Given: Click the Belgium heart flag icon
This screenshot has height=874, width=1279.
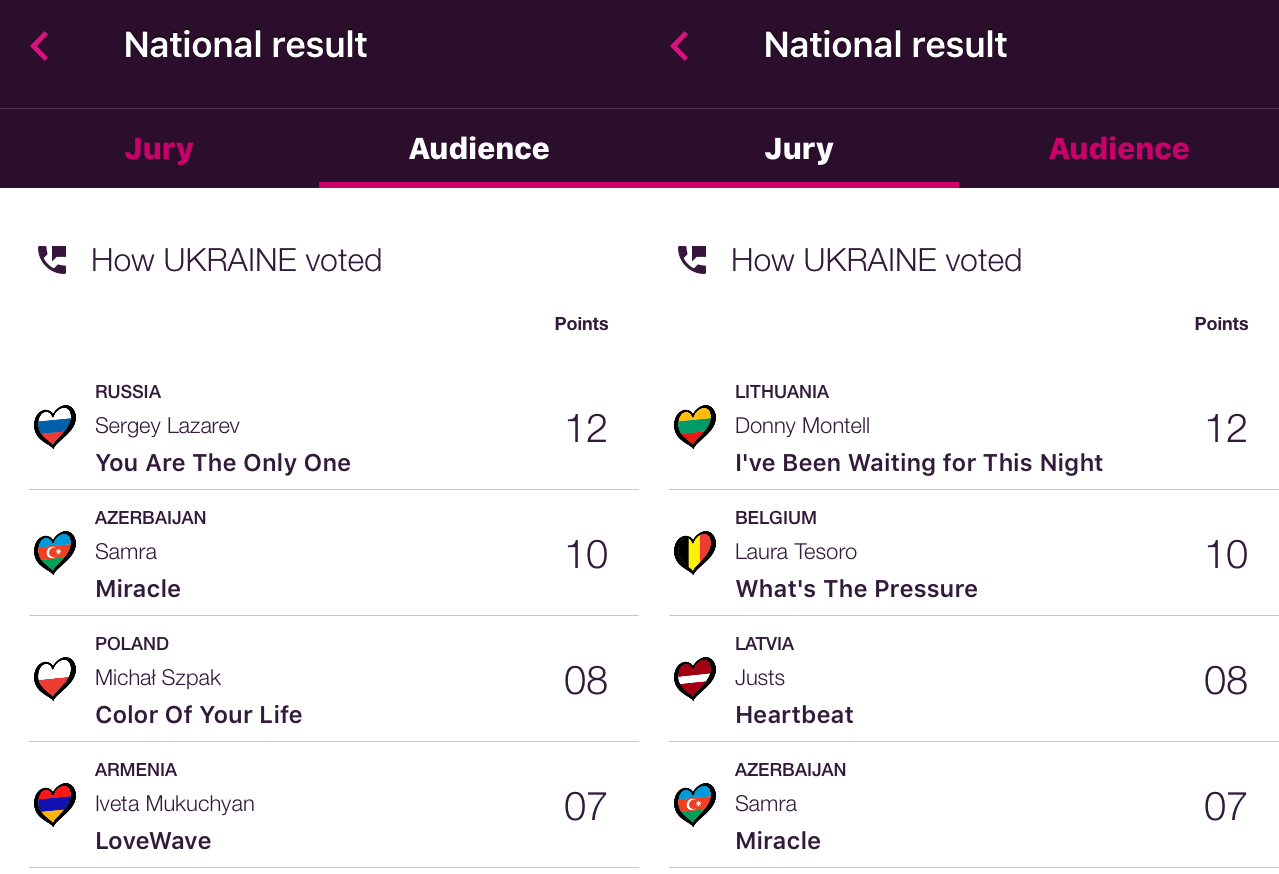Looking at the screenshot, I should coord(695,553).
